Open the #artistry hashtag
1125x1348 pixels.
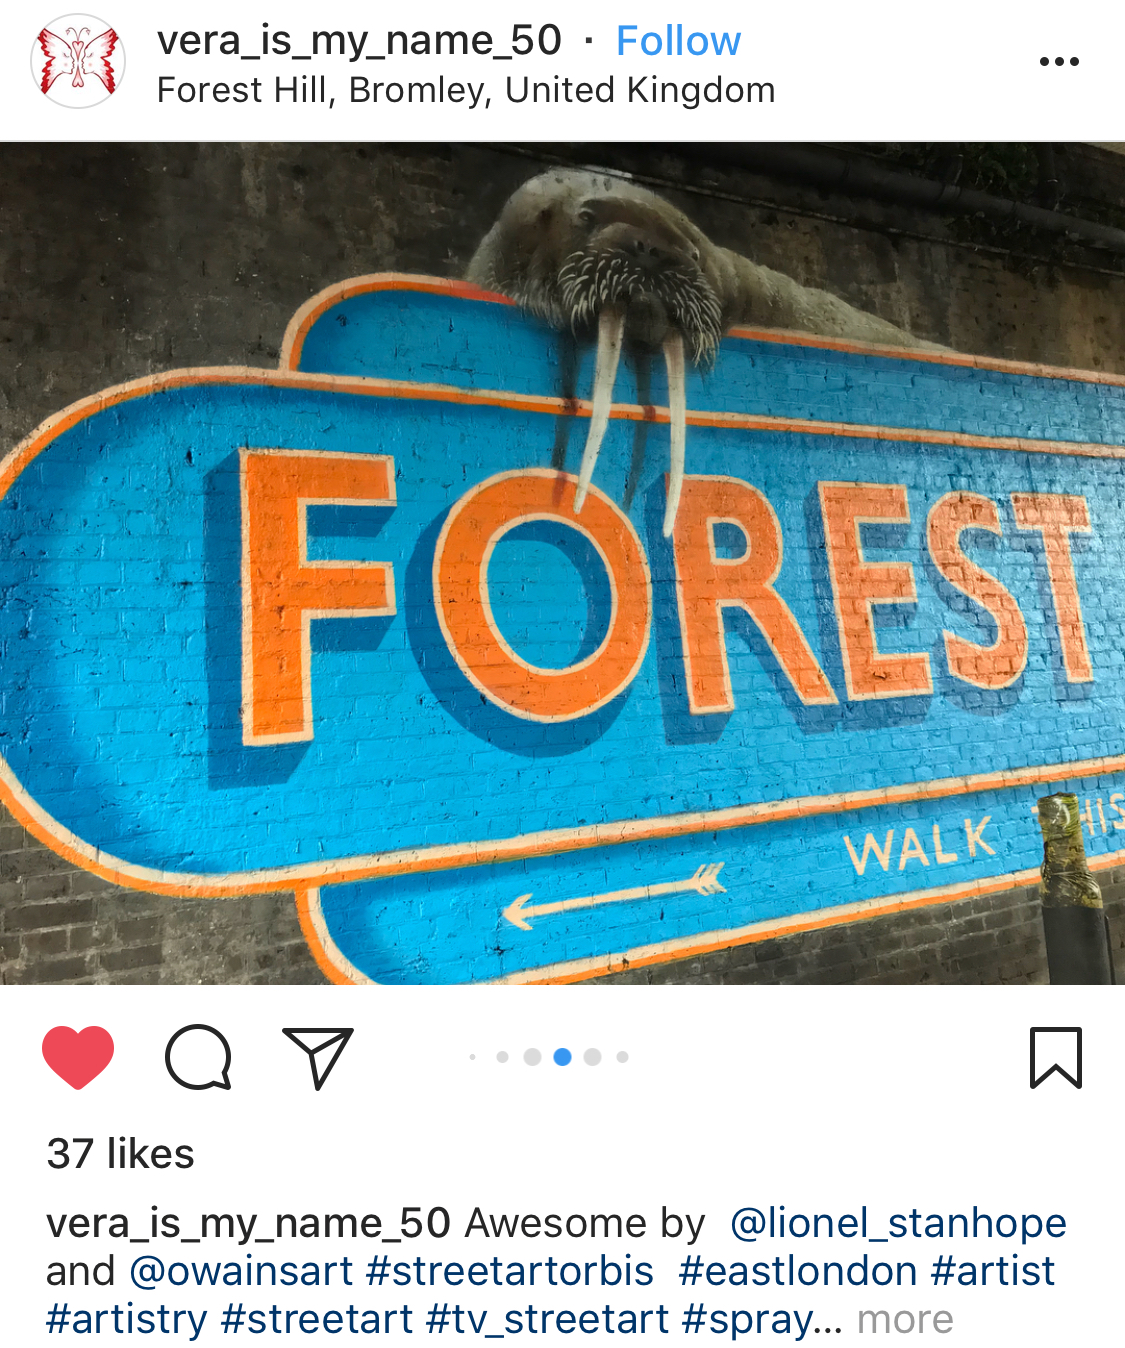point(127,1319)
